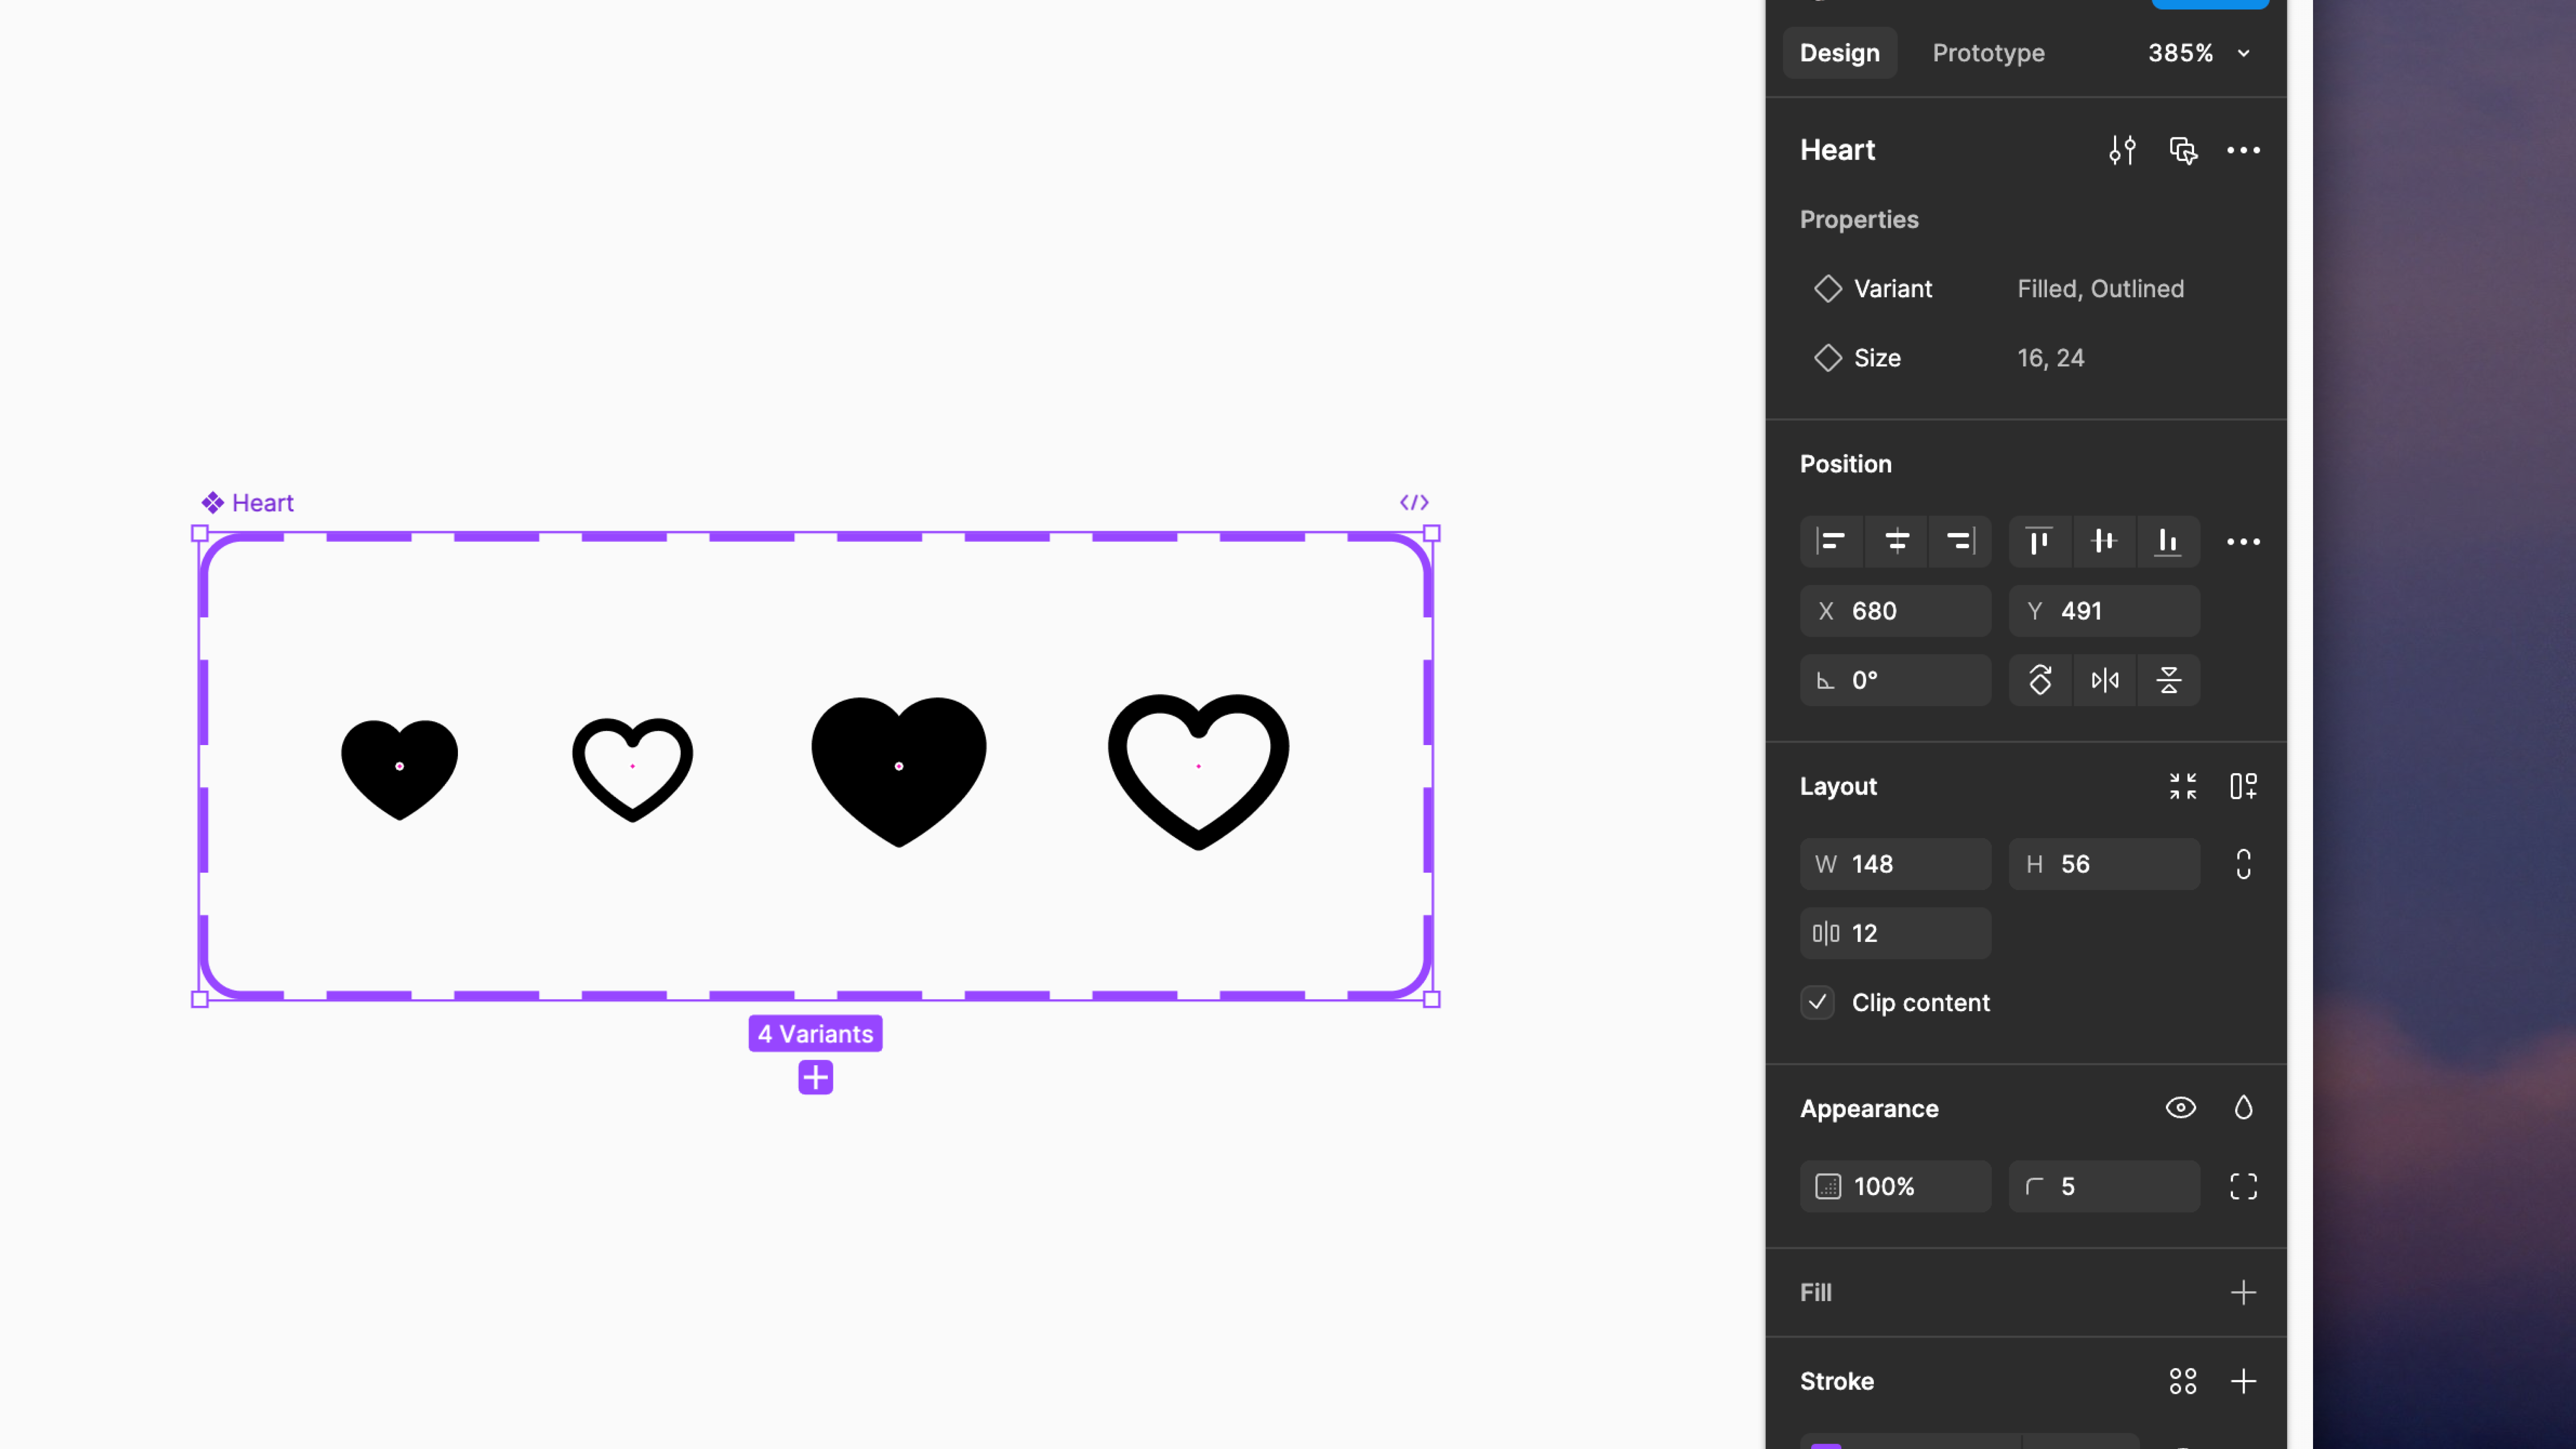The image size is (2576, 1449).
Task: Click the 16, 24 size values
Action: pyautogui.click(x=2050, y=358)
